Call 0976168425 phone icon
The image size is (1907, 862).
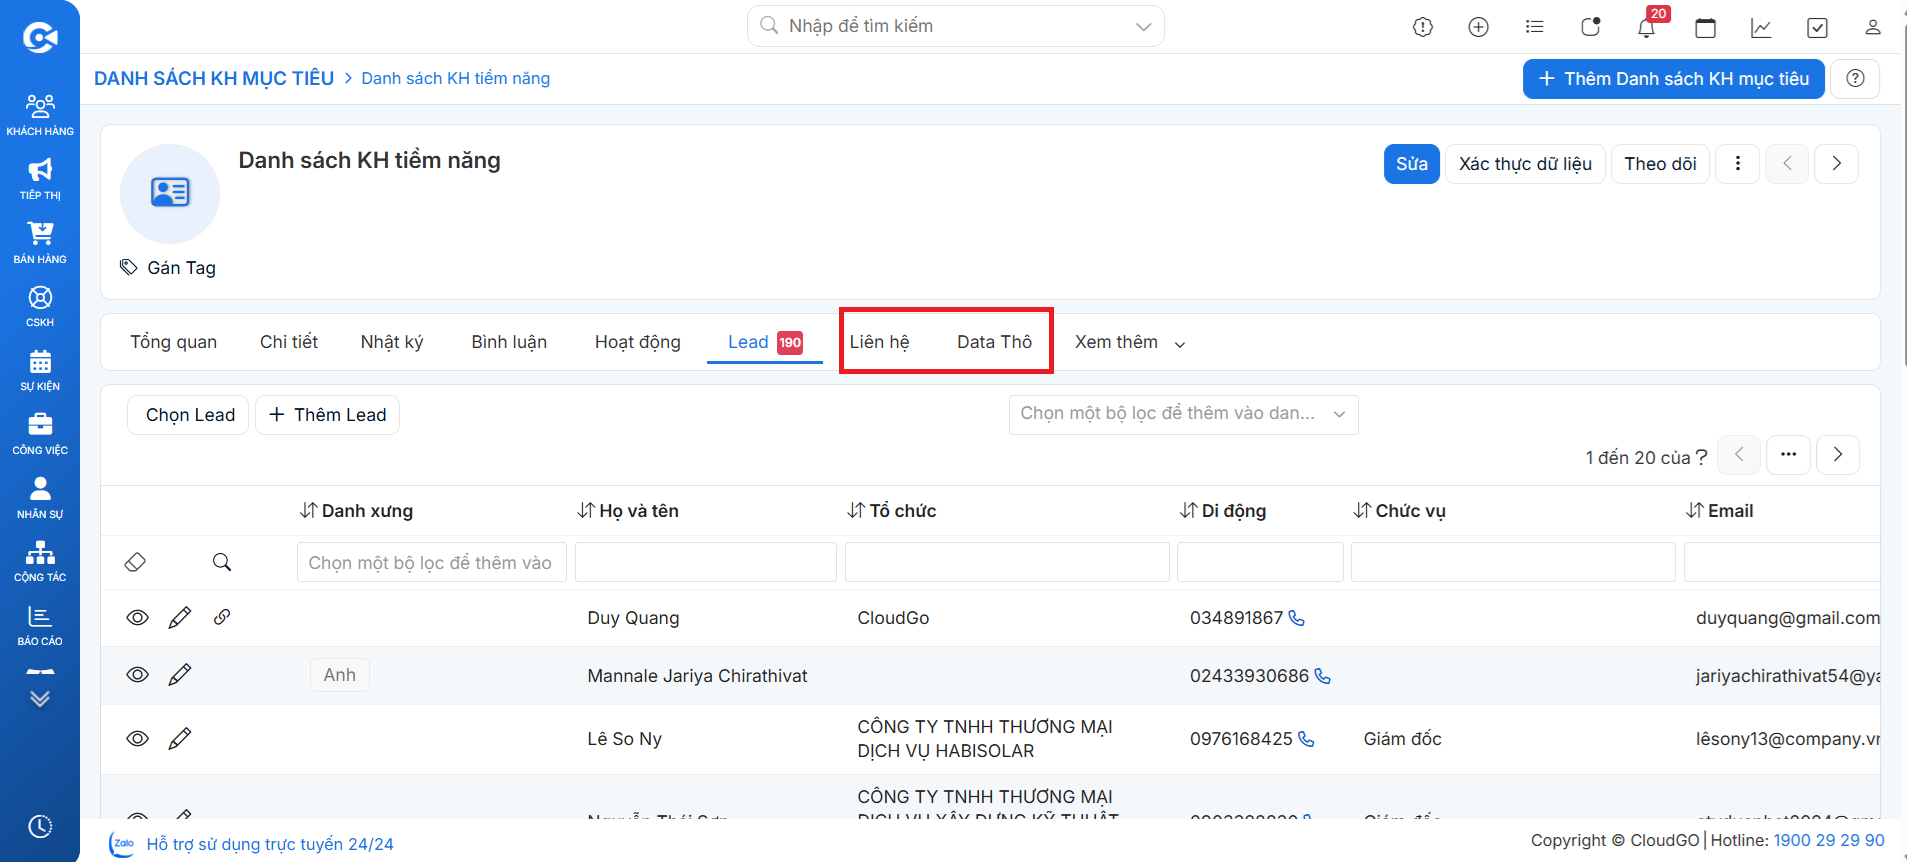(x=1306, y=739)
